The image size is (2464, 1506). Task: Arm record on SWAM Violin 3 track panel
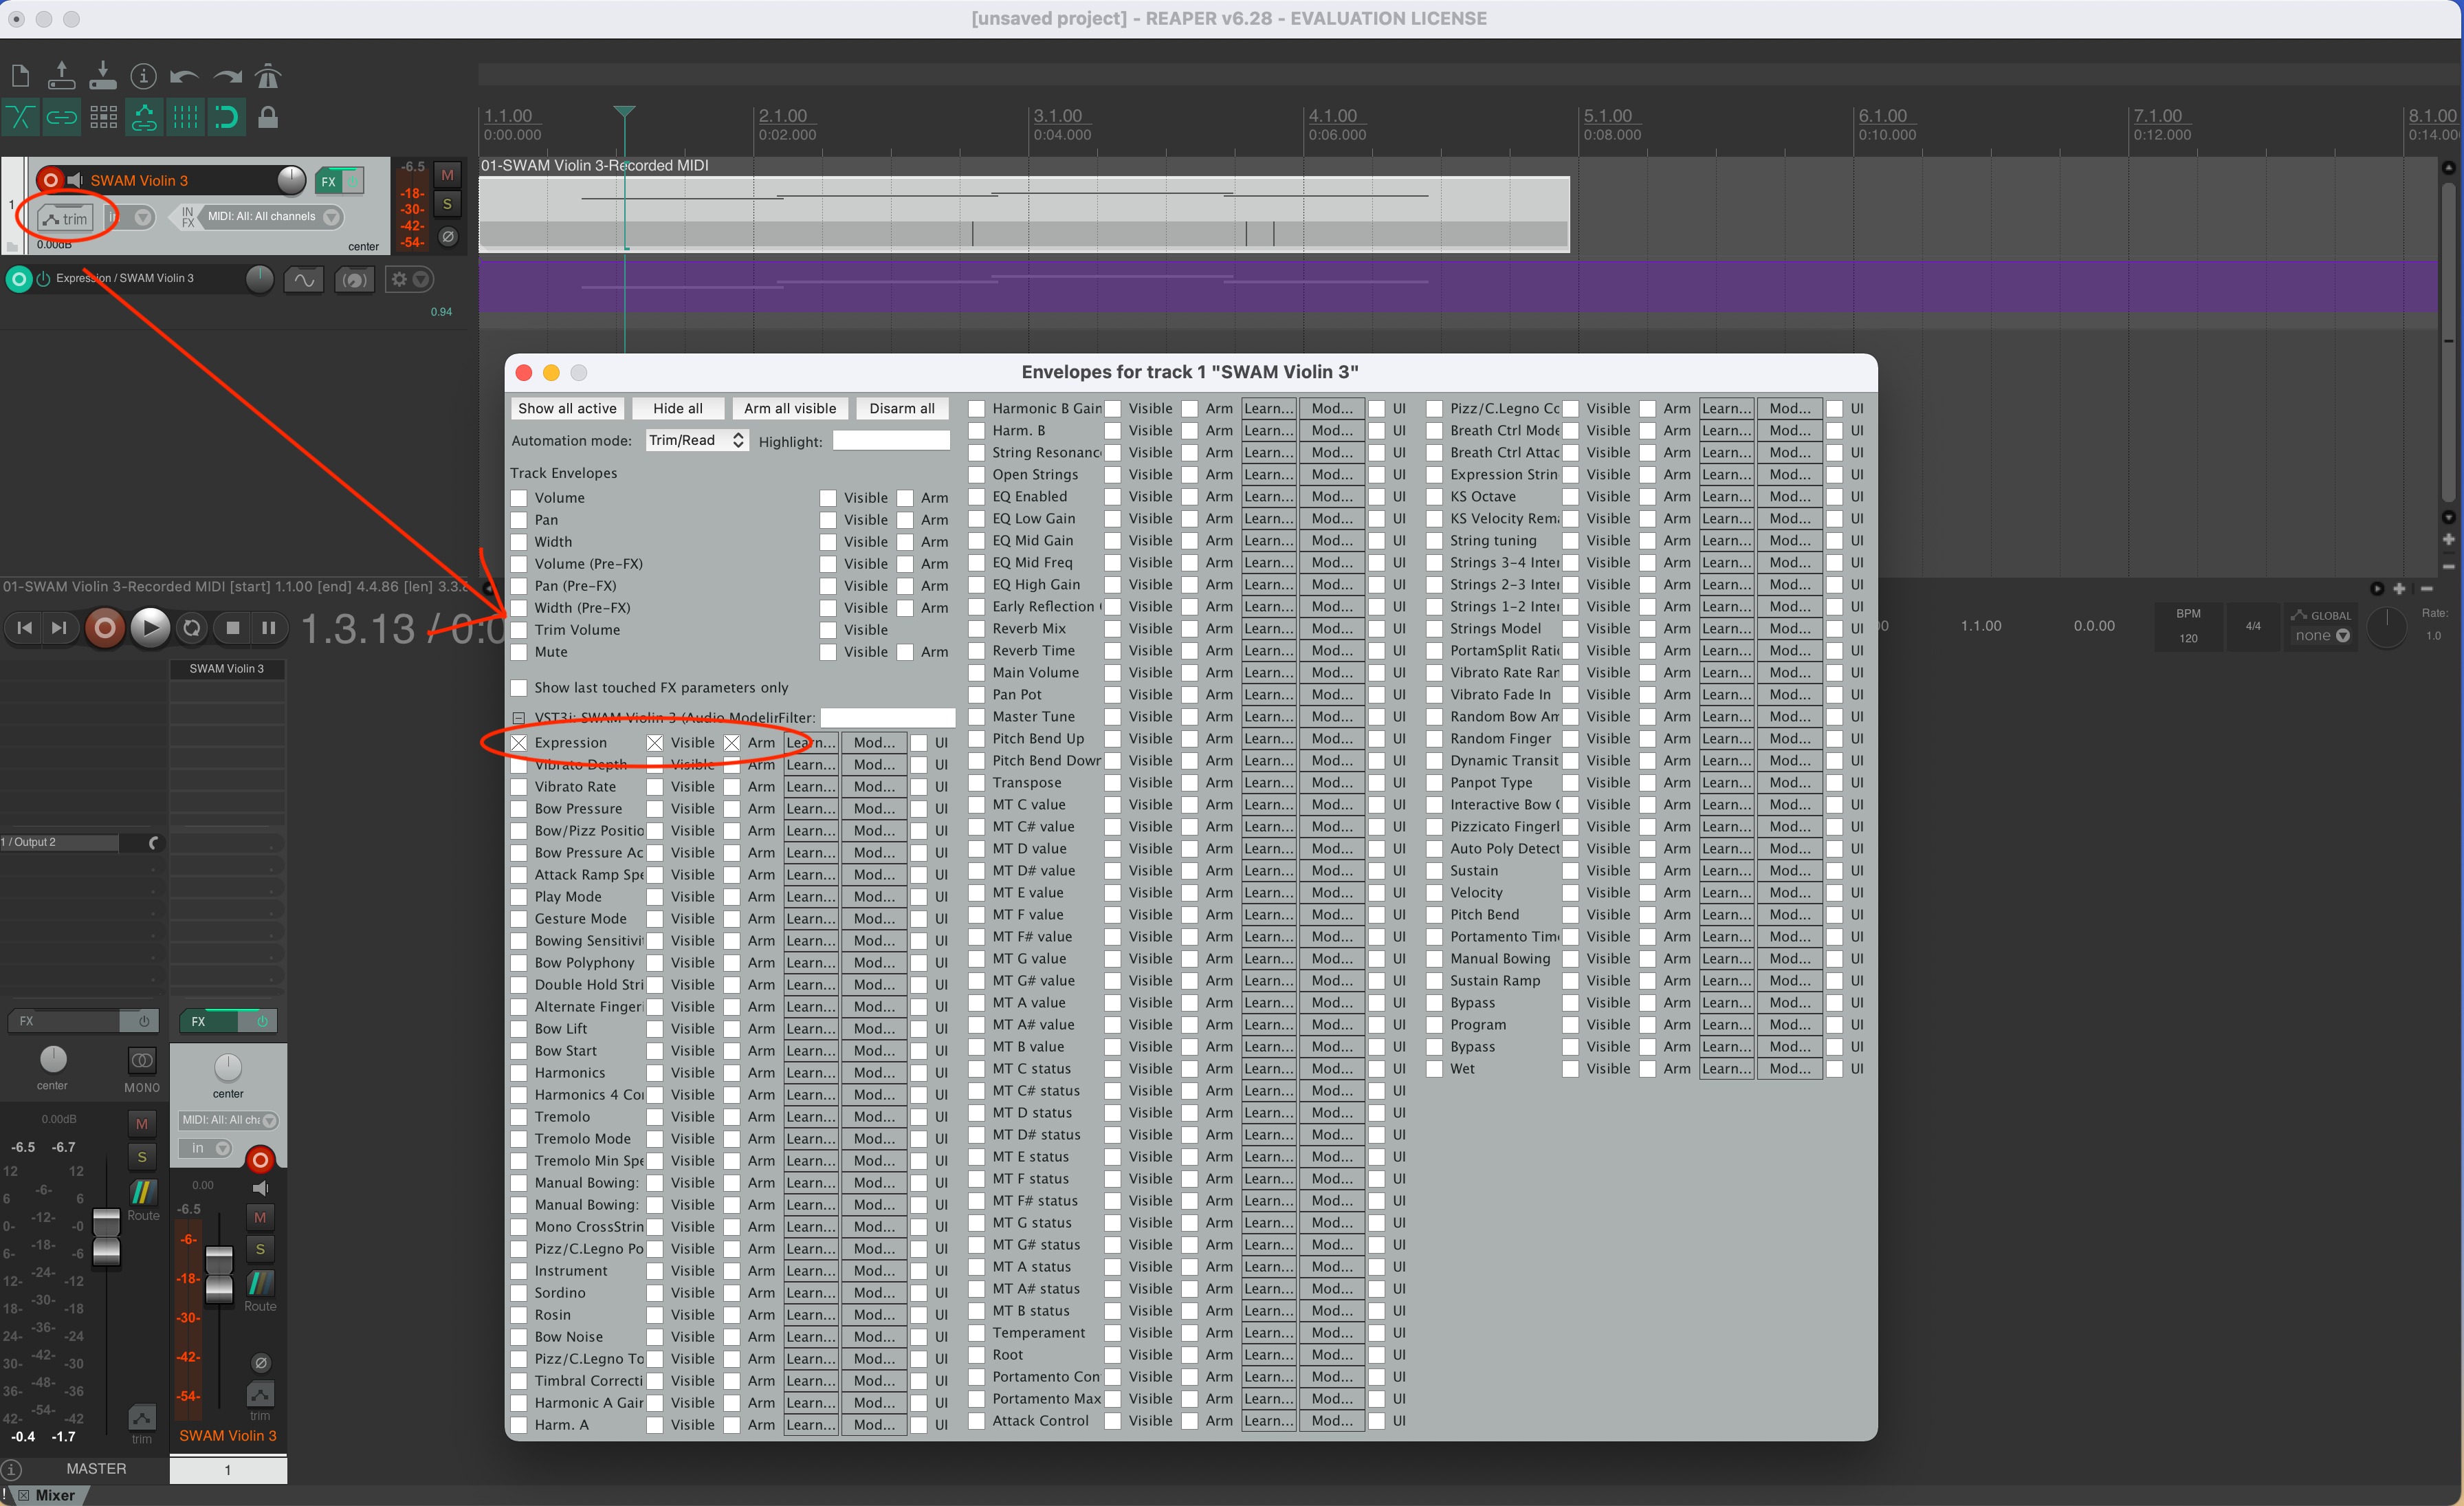49,180
